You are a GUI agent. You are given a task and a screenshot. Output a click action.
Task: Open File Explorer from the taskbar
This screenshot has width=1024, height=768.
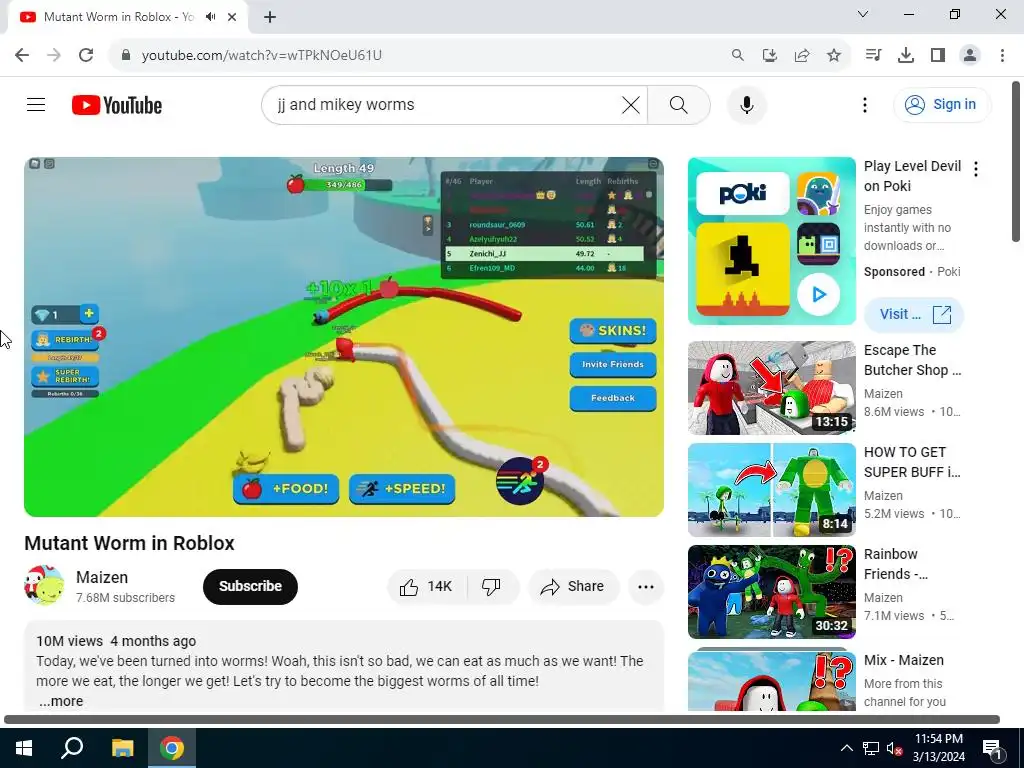pyautogui.click(x=122, y=748)
